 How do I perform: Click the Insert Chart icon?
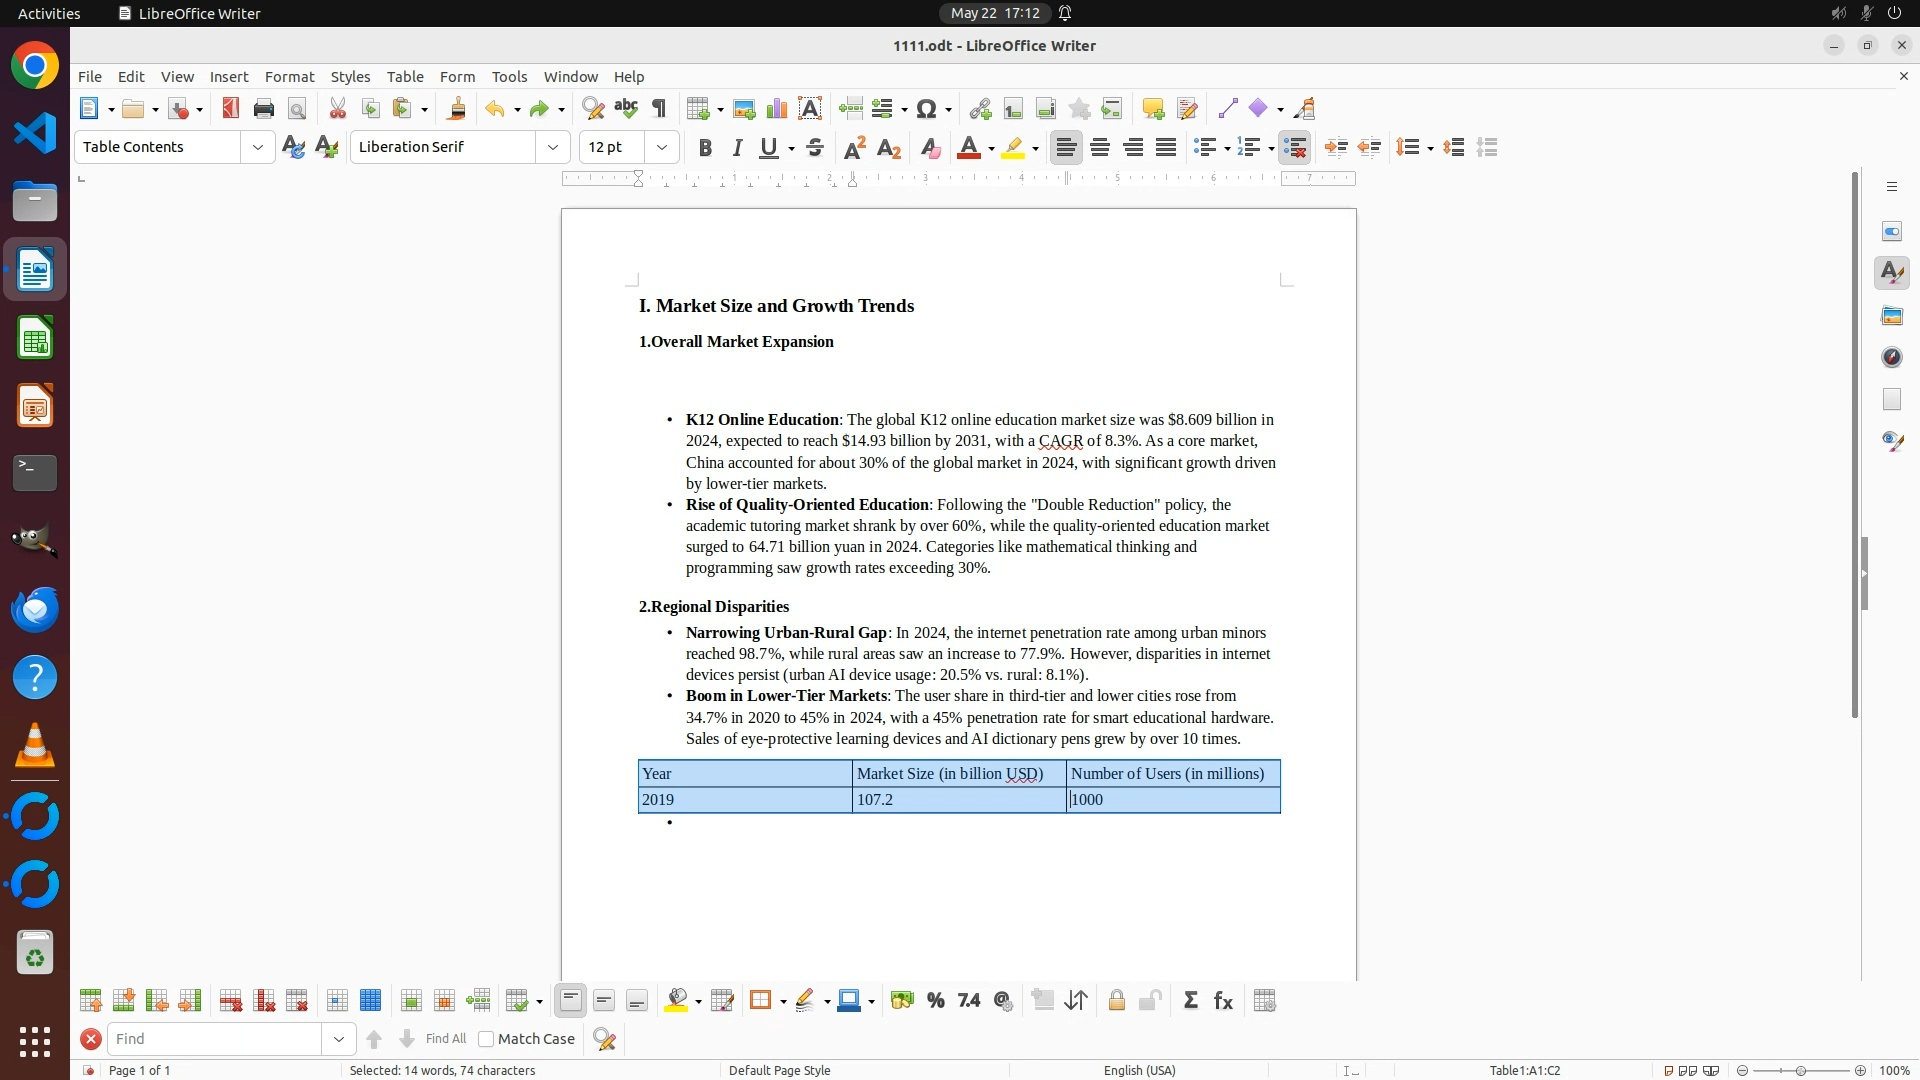coord(777,109)
